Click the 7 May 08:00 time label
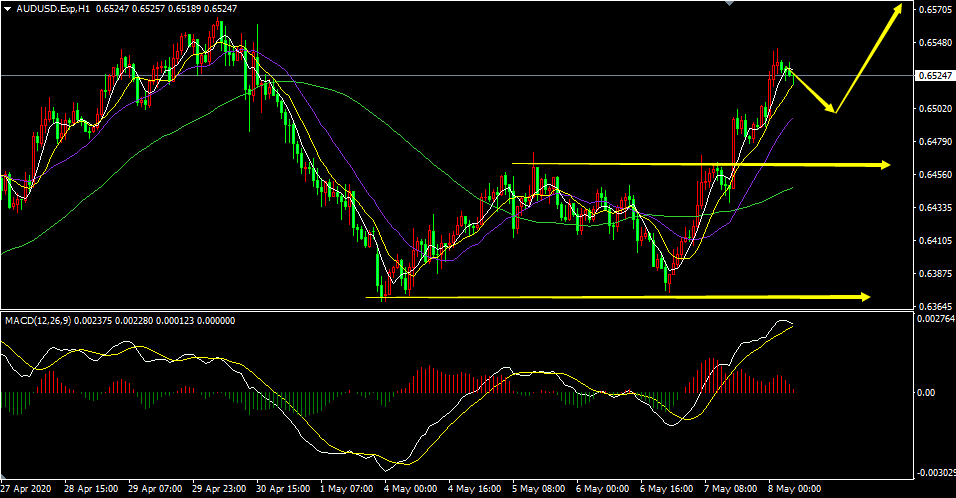The image size is (956, 498). pyautogui.click(x=730, y=489)
